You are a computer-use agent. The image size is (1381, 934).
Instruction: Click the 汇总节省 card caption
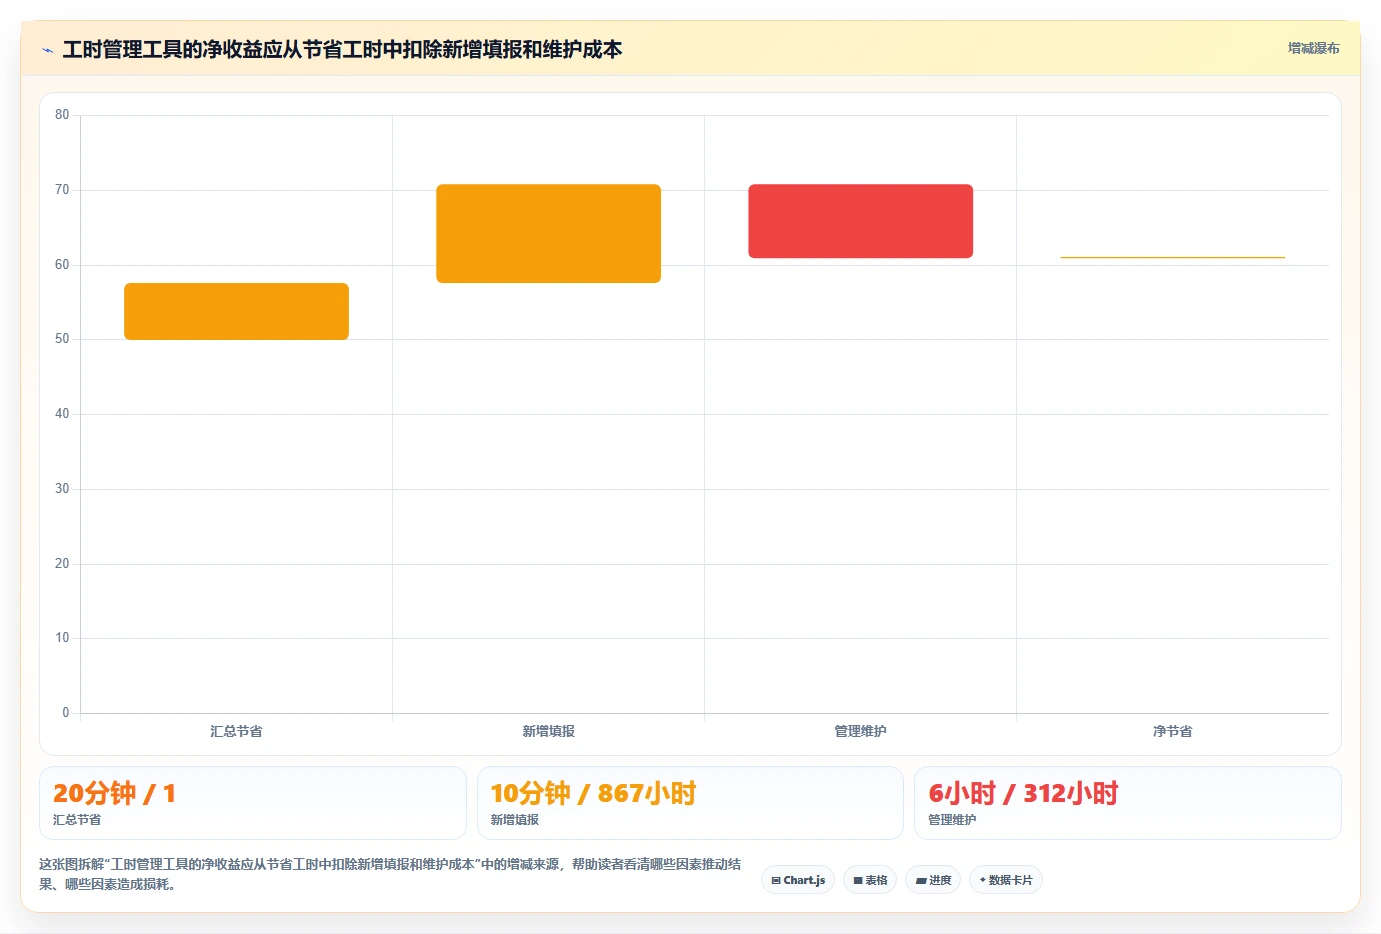point(77,820)
